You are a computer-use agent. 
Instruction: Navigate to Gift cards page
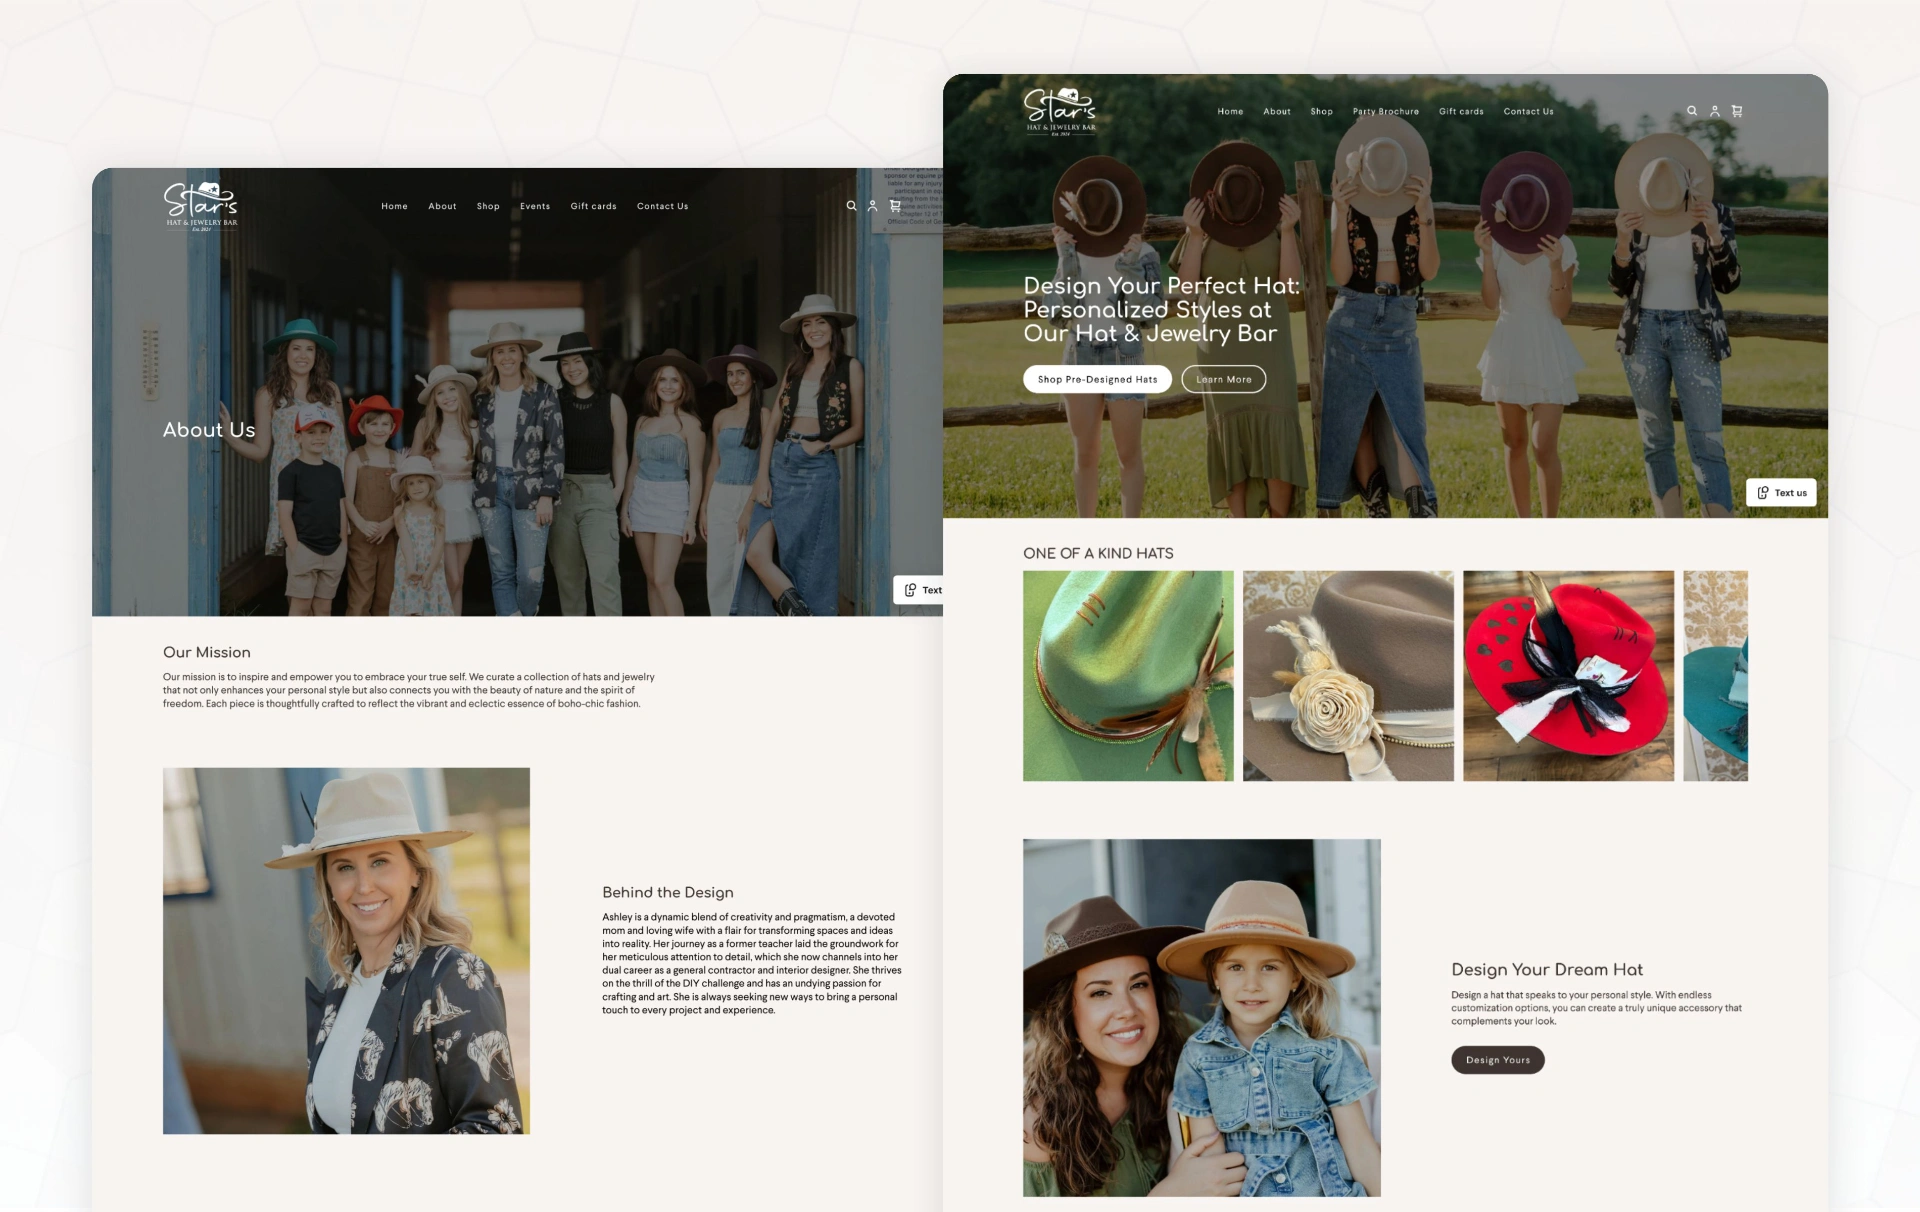(x=1461, y=111)
